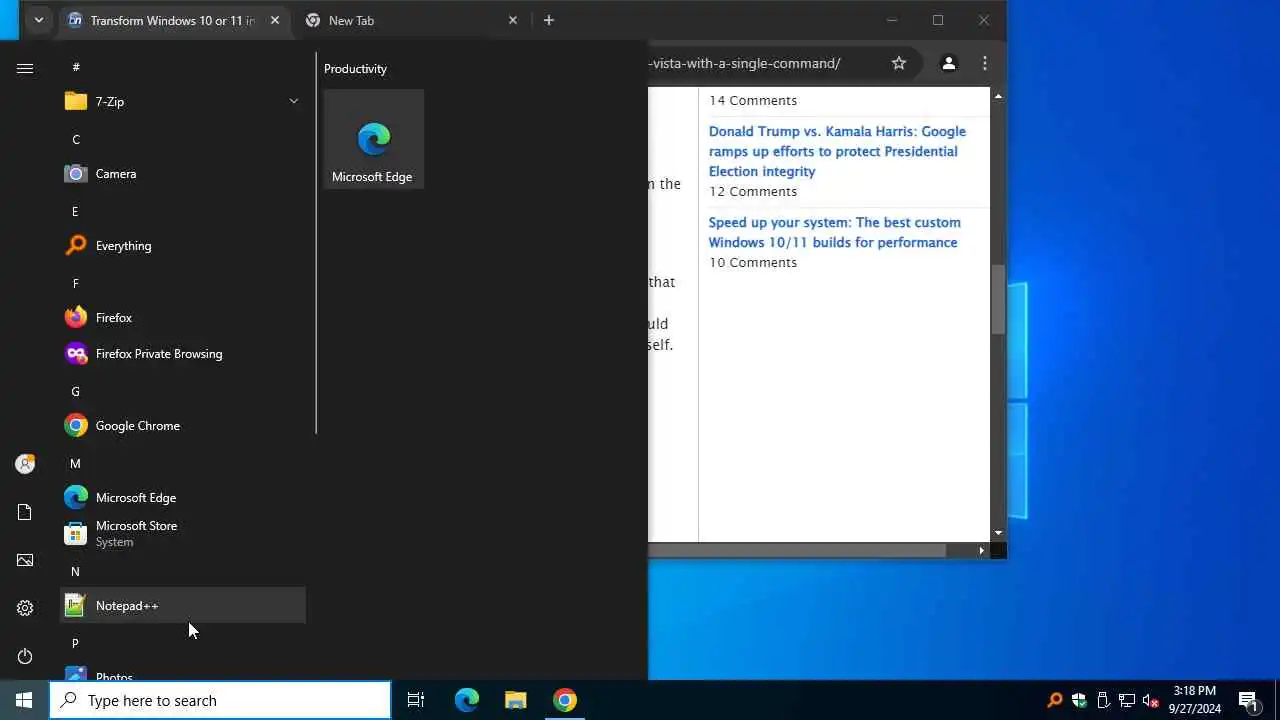Open the clock showing 3:18 PM
Image resolution: width=1280 pixels, height=720 pixels.
(1195, 700)
